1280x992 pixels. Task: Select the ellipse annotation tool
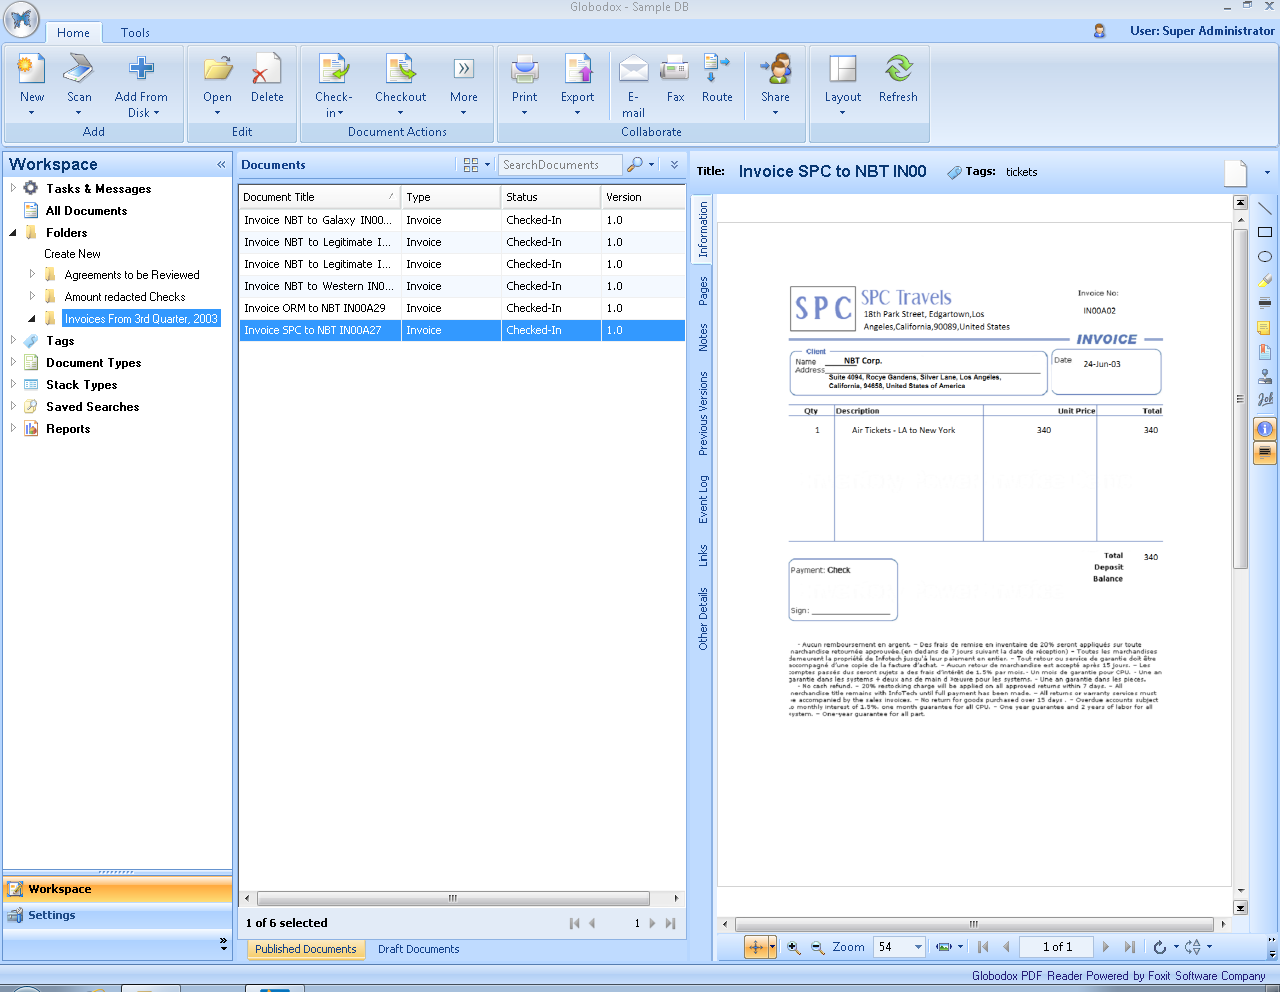pyautogui.click(x=1265, y=256)
